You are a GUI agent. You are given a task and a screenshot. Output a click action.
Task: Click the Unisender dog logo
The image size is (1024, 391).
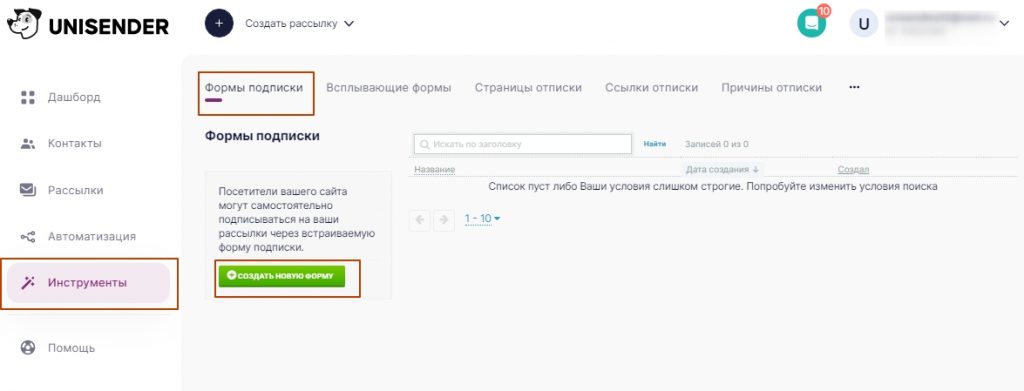(24, 23)
